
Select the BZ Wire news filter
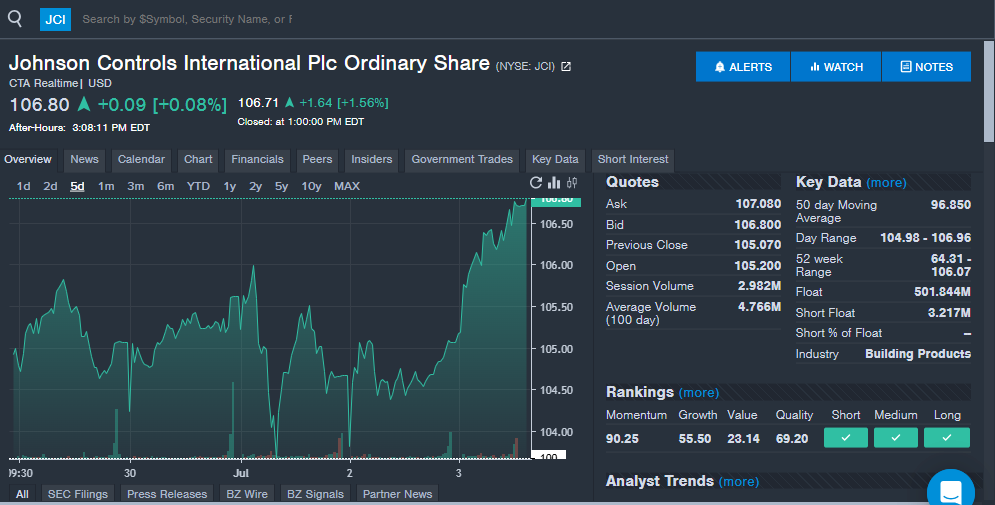pyautogui.click(x=247, y=494)
